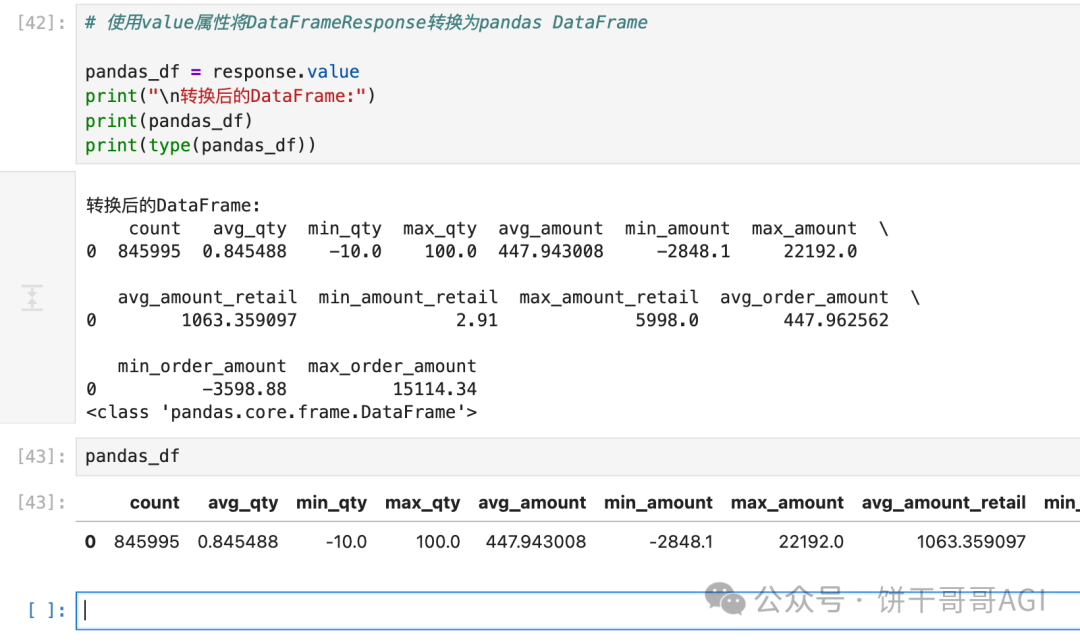Click the 'avg_qty' table column header
Image resolution: width=1080 pixels, height=643 pixels.
point(242,503)
